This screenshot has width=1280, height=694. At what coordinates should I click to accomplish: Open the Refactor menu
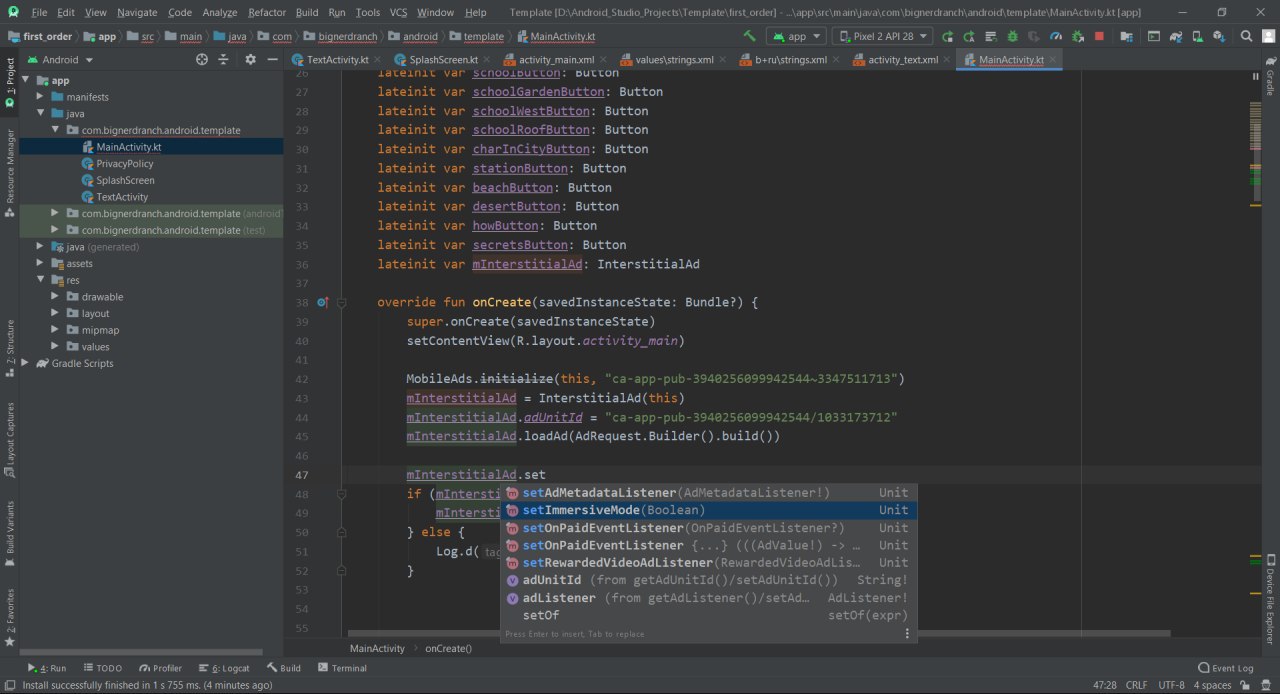(266, 12)
